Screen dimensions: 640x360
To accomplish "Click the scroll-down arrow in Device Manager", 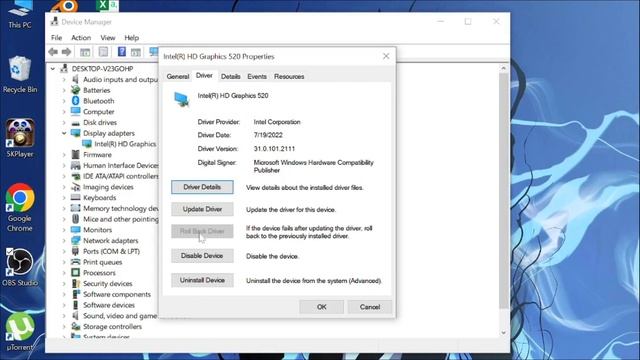I will (x=503, y=333).
